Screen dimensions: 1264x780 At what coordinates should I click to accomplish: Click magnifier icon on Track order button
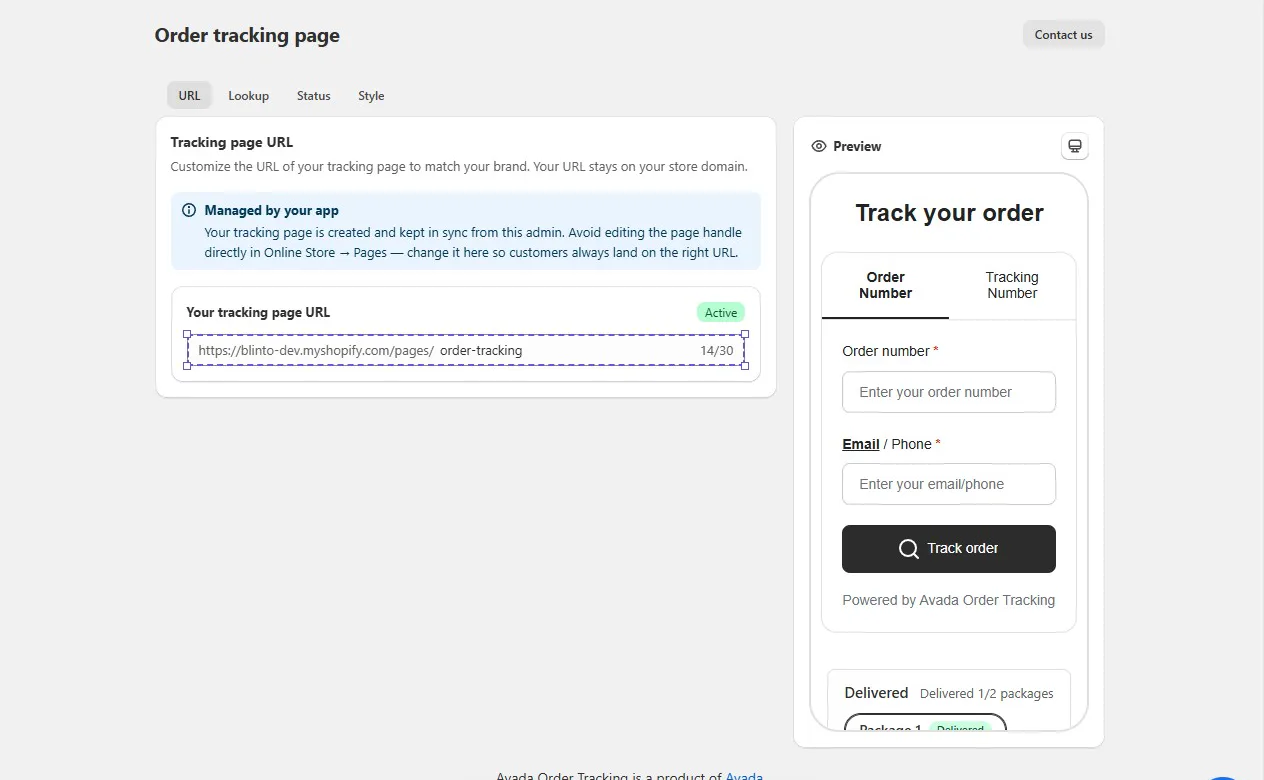(908, 549)
